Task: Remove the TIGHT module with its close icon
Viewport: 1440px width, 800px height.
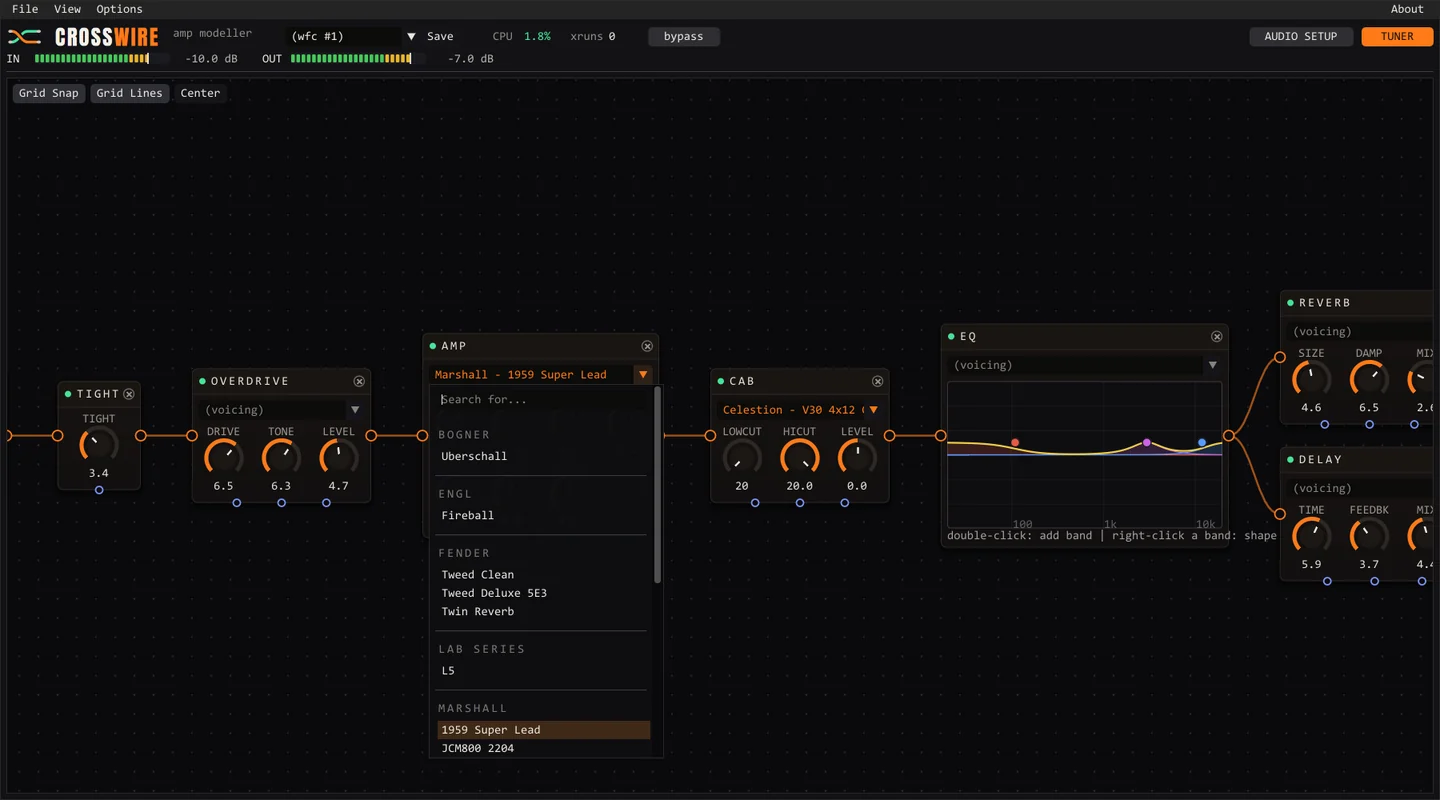Action: [129, 394]
